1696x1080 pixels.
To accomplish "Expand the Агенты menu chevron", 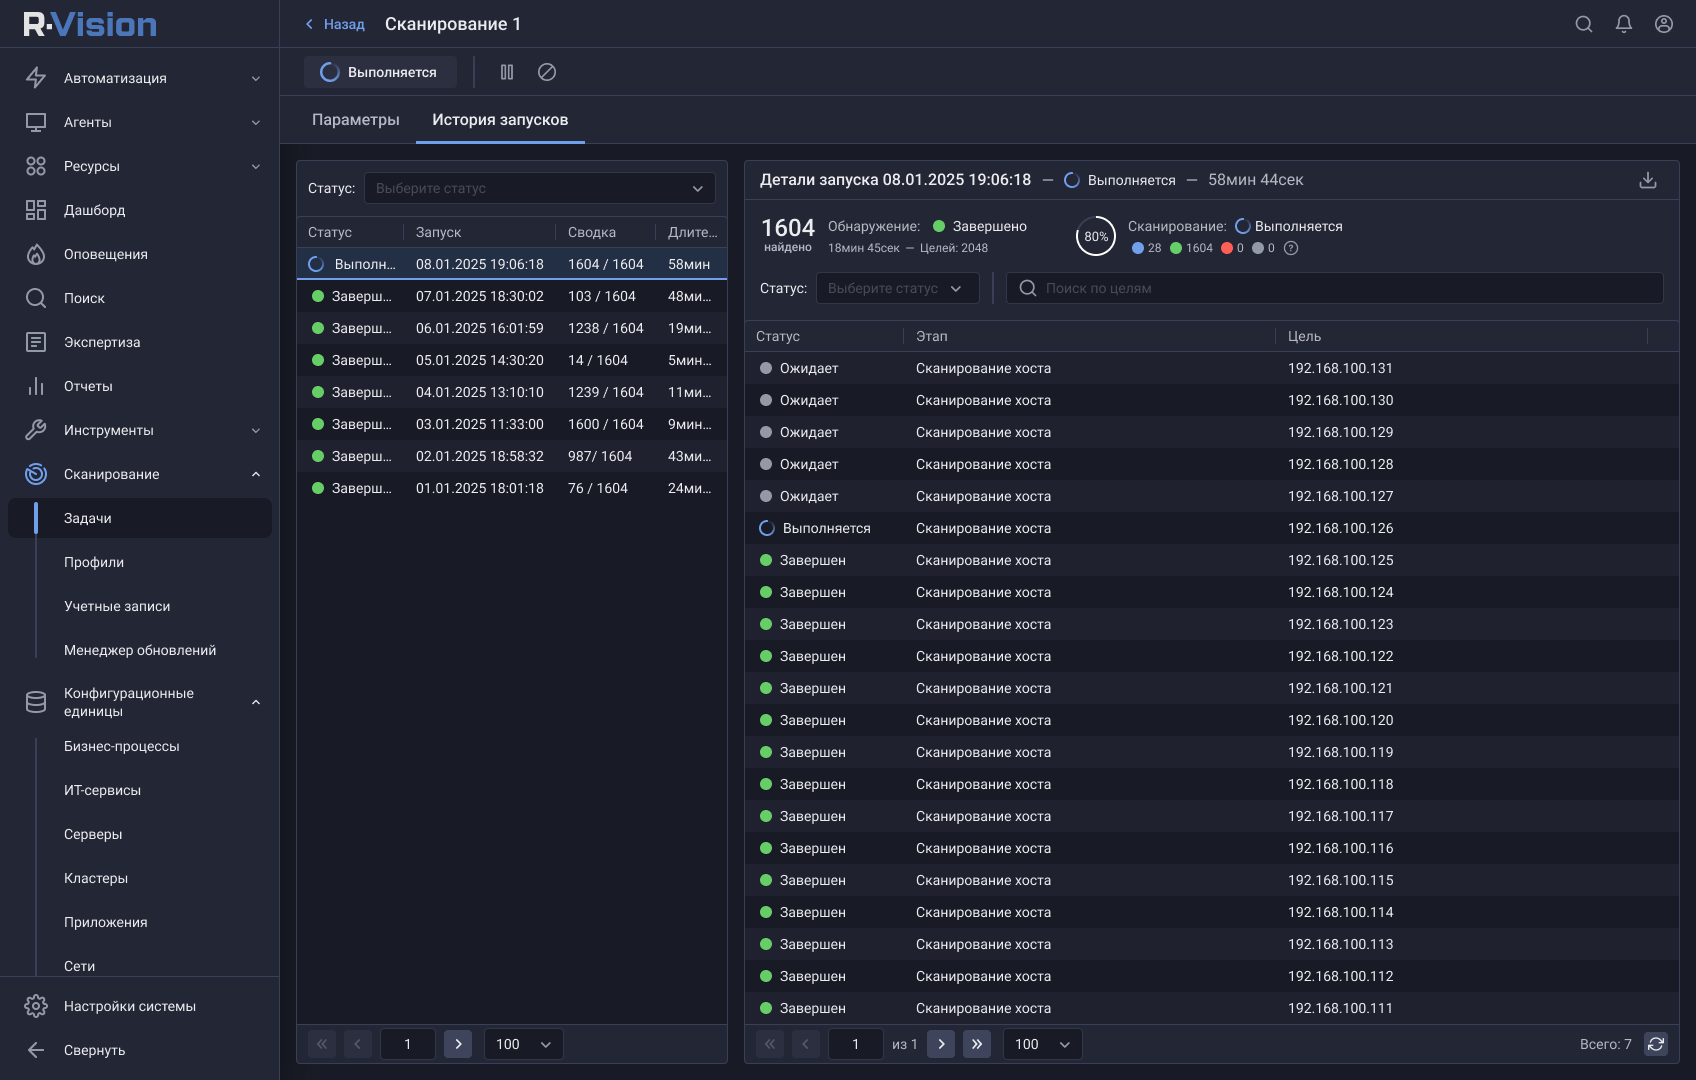I will (256, 122).
